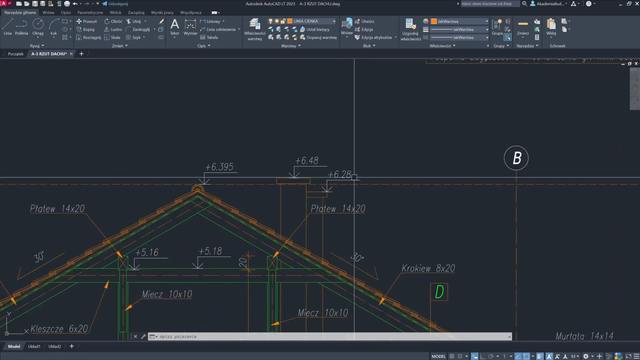Click the Utnij (Trim) tool

(x=133, y=21)
